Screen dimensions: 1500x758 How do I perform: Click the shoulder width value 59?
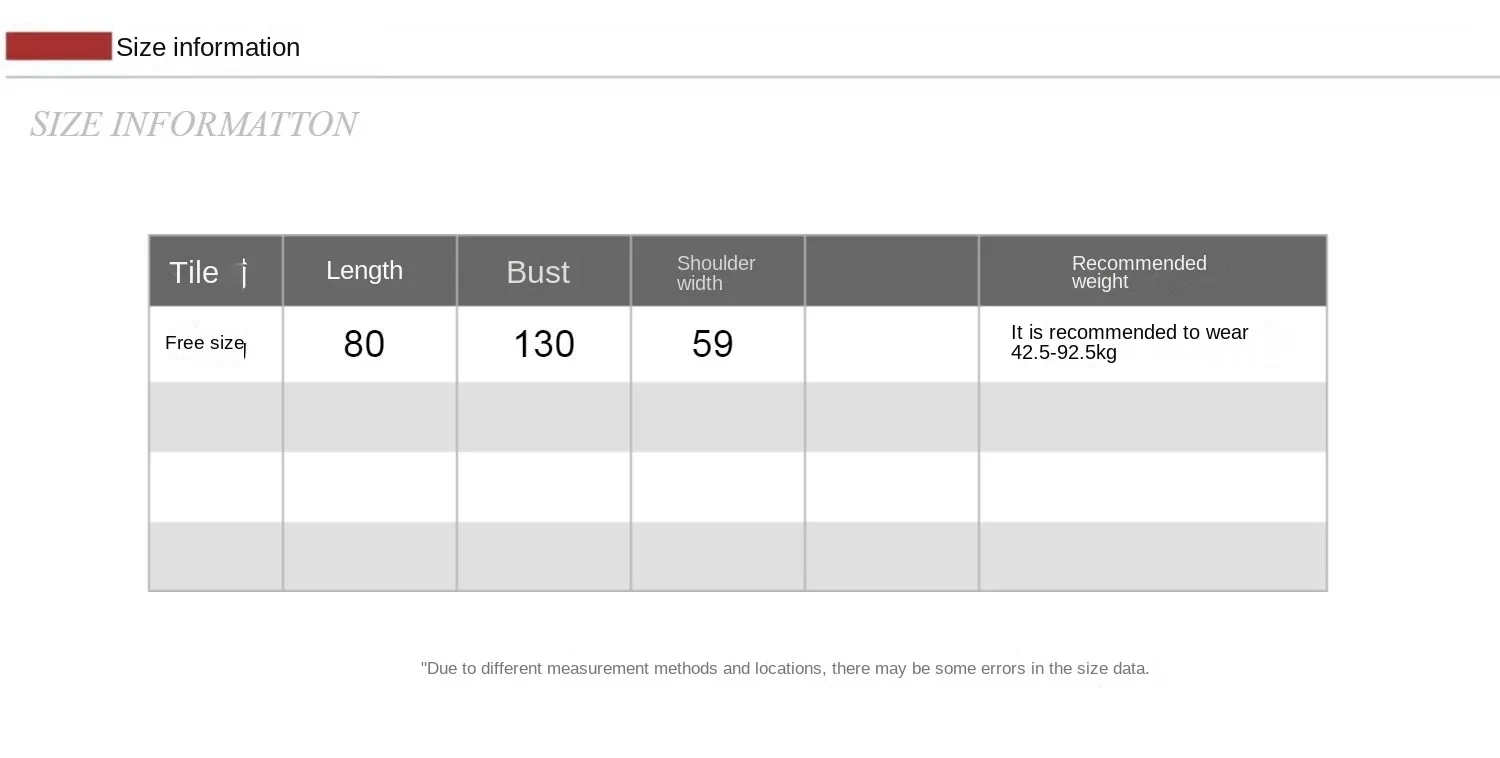tap(713, 344)
